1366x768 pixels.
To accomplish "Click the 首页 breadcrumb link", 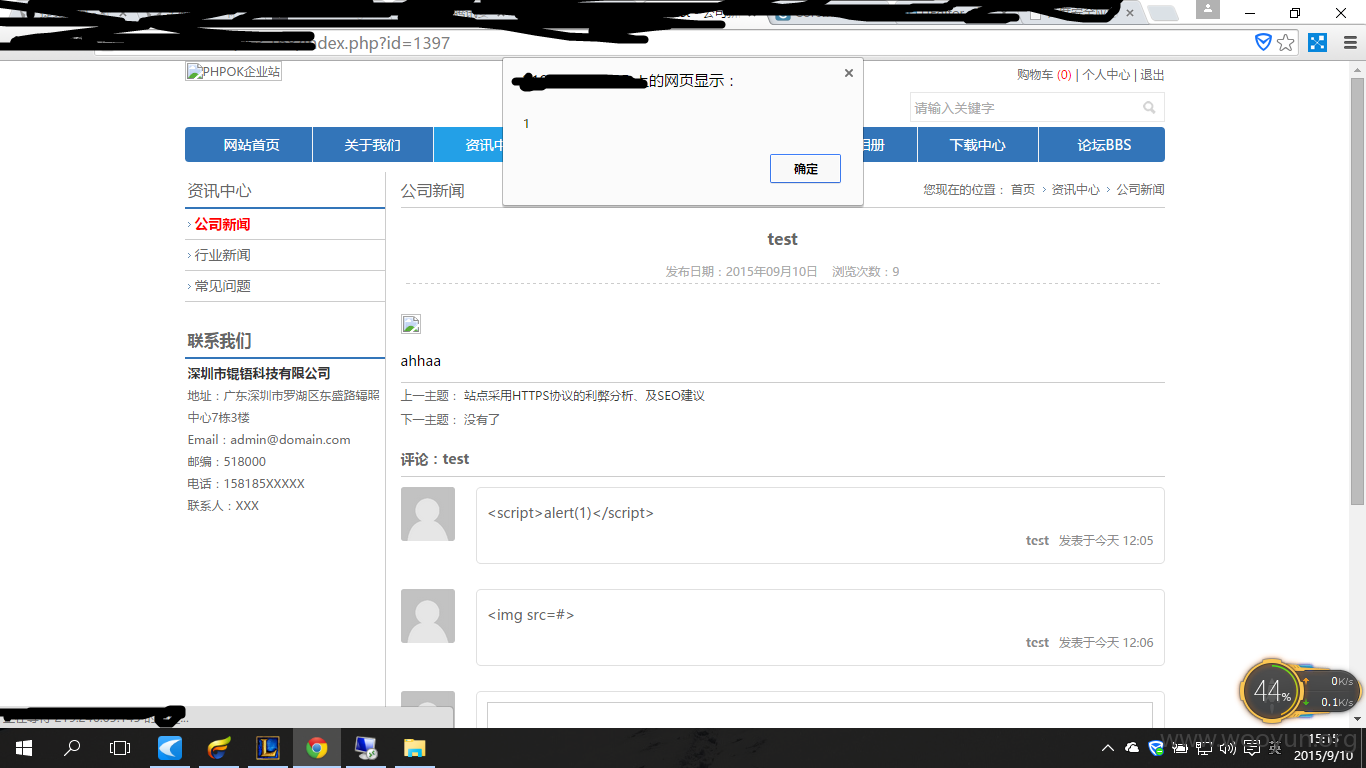I will pyautogui.click(x=1023, y=190).
